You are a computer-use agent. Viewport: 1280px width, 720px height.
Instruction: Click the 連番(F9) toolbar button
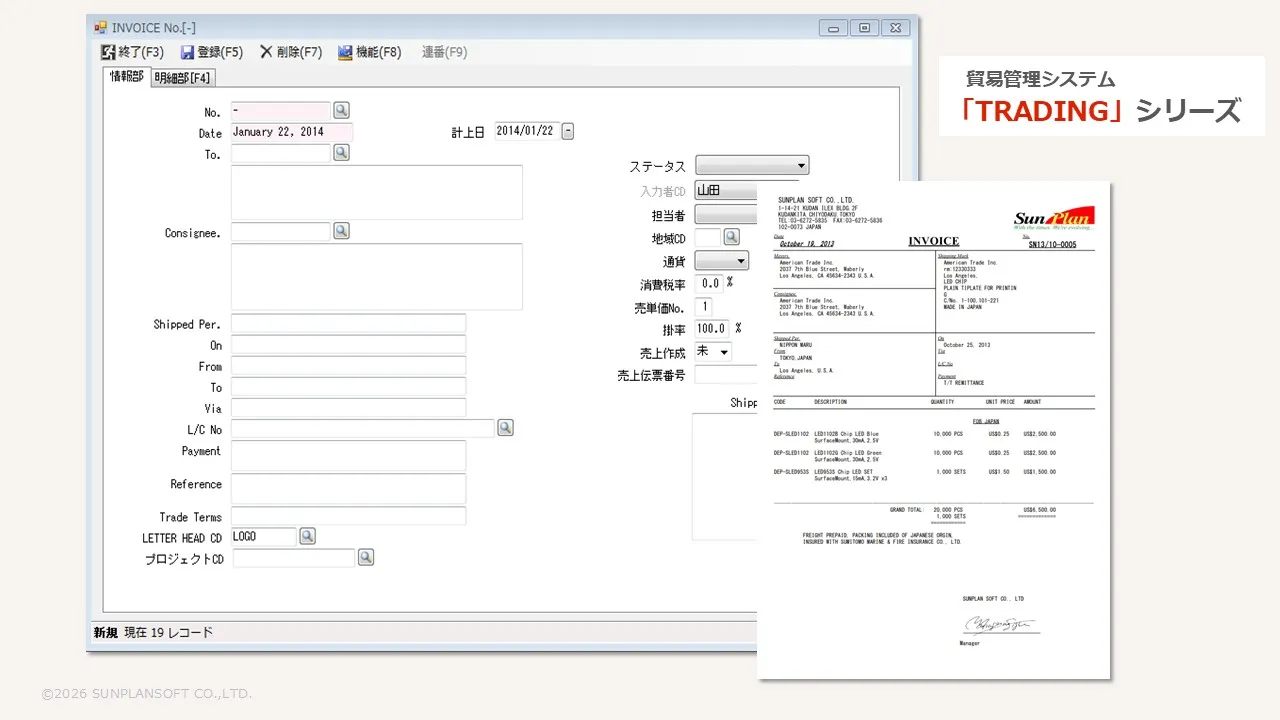pyautogui.click(x=443, y=52)
